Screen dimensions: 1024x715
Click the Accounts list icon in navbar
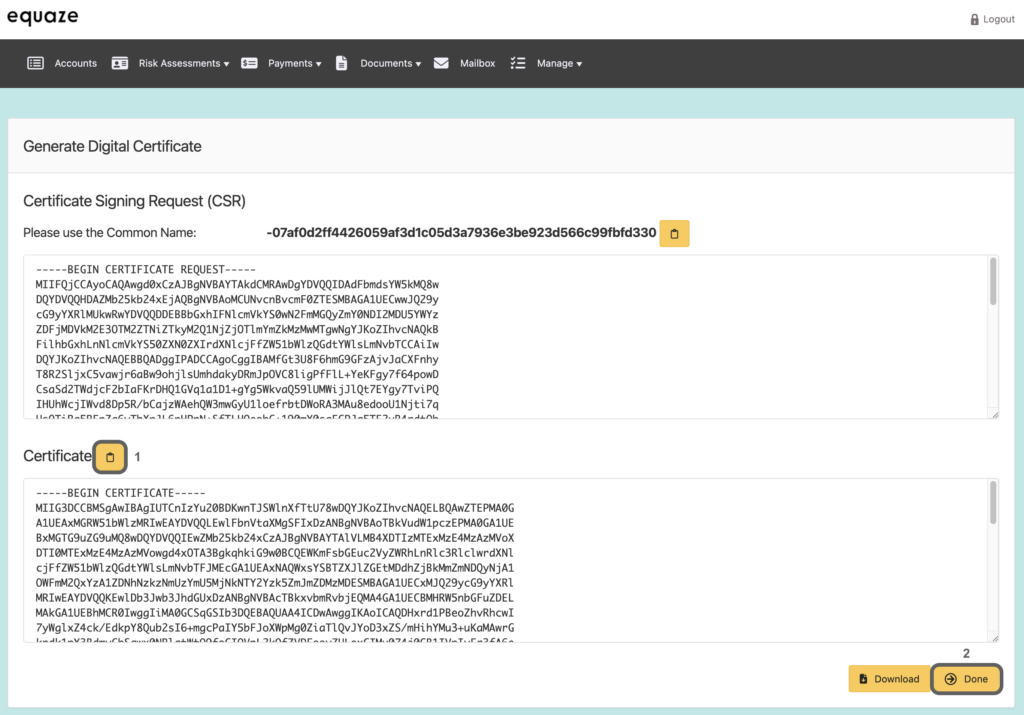tap(35, 63)
